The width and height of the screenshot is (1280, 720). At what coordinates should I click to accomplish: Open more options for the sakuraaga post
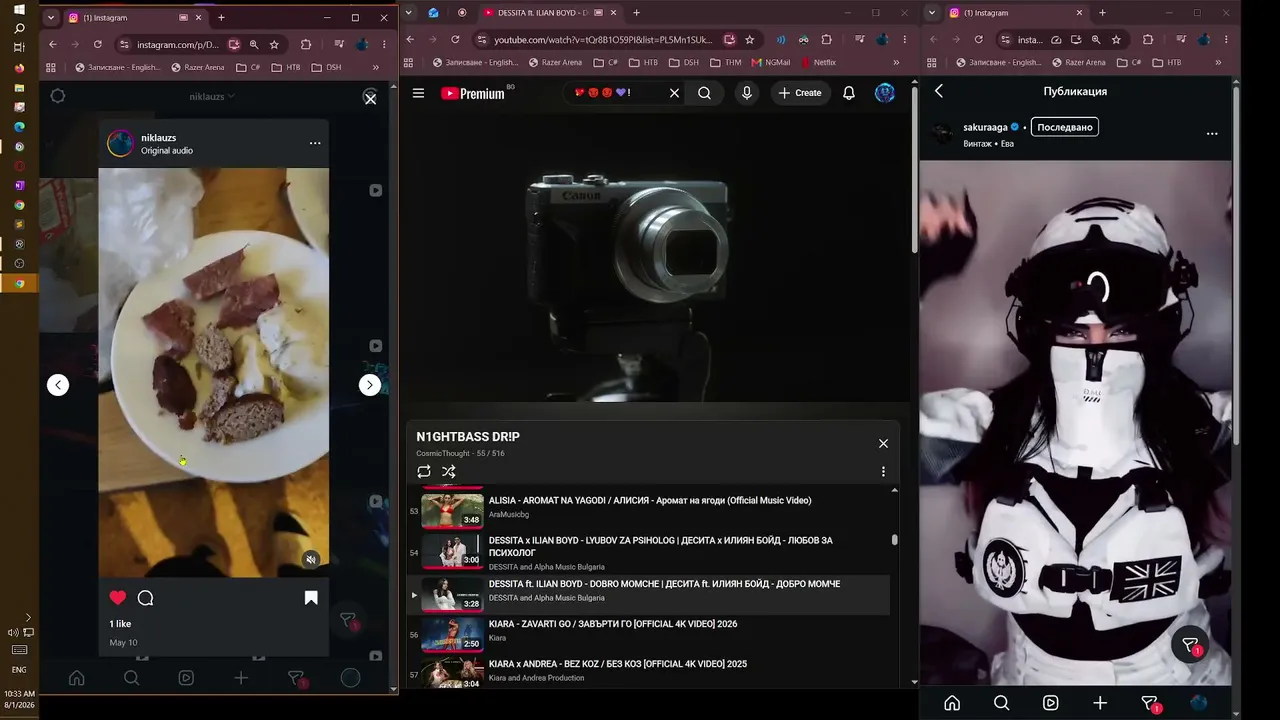click(1212, 134)
